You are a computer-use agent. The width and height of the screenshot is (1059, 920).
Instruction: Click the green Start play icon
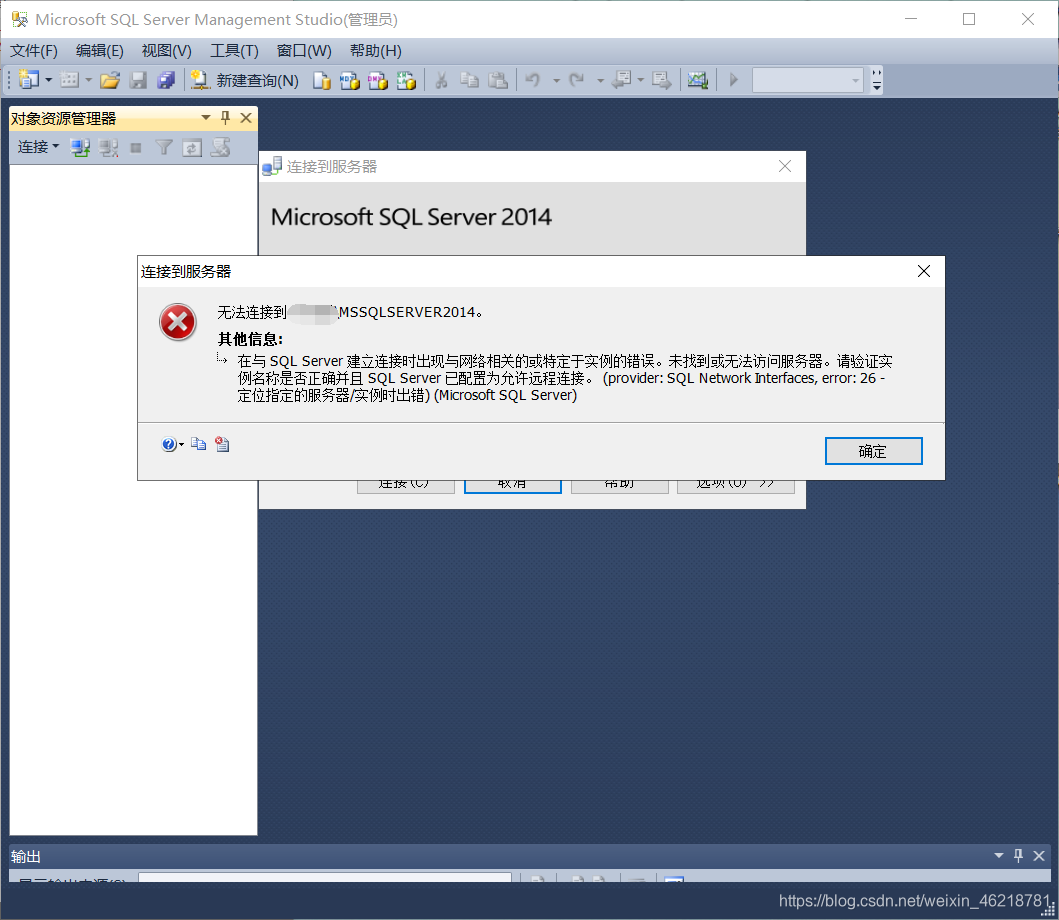tap(733, 80)
